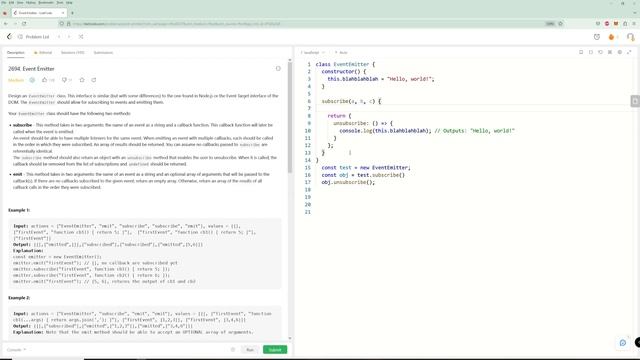Click the zoom level indicator in address bar
The image size is (640, 360).
coord(550,24)
